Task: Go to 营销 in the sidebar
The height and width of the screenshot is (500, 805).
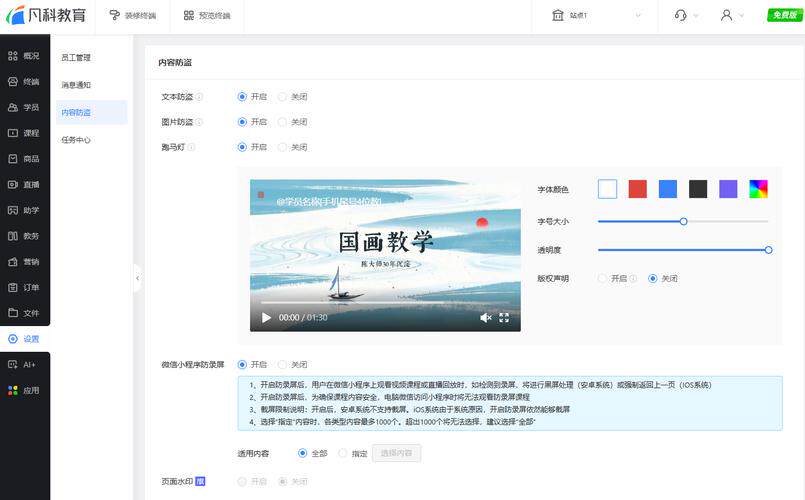Action: pyautogui.click(x=24, y=262)
